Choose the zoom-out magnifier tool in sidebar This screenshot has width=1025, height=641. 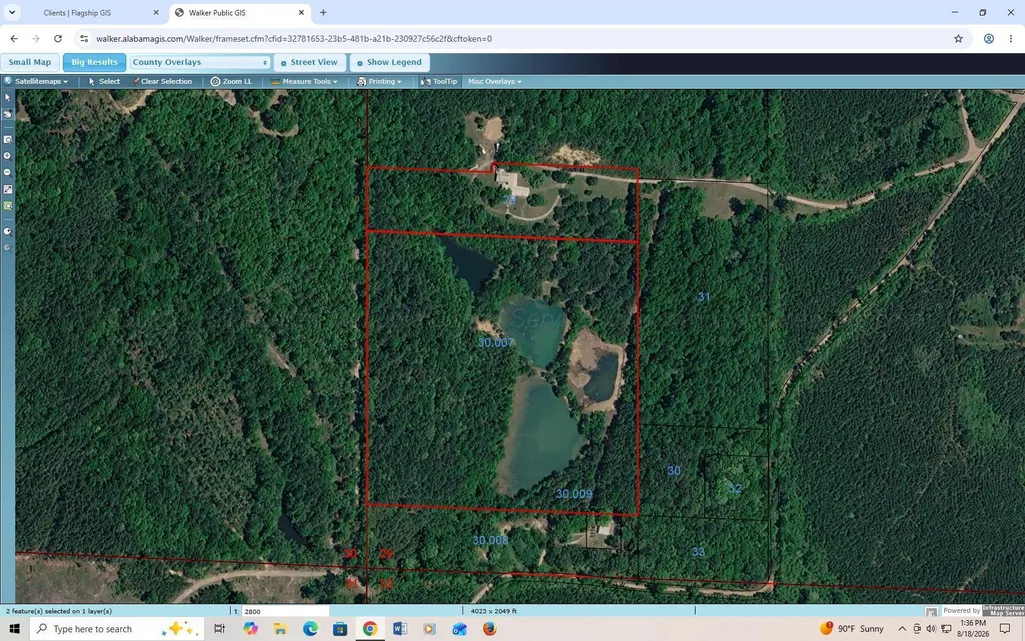7,173
